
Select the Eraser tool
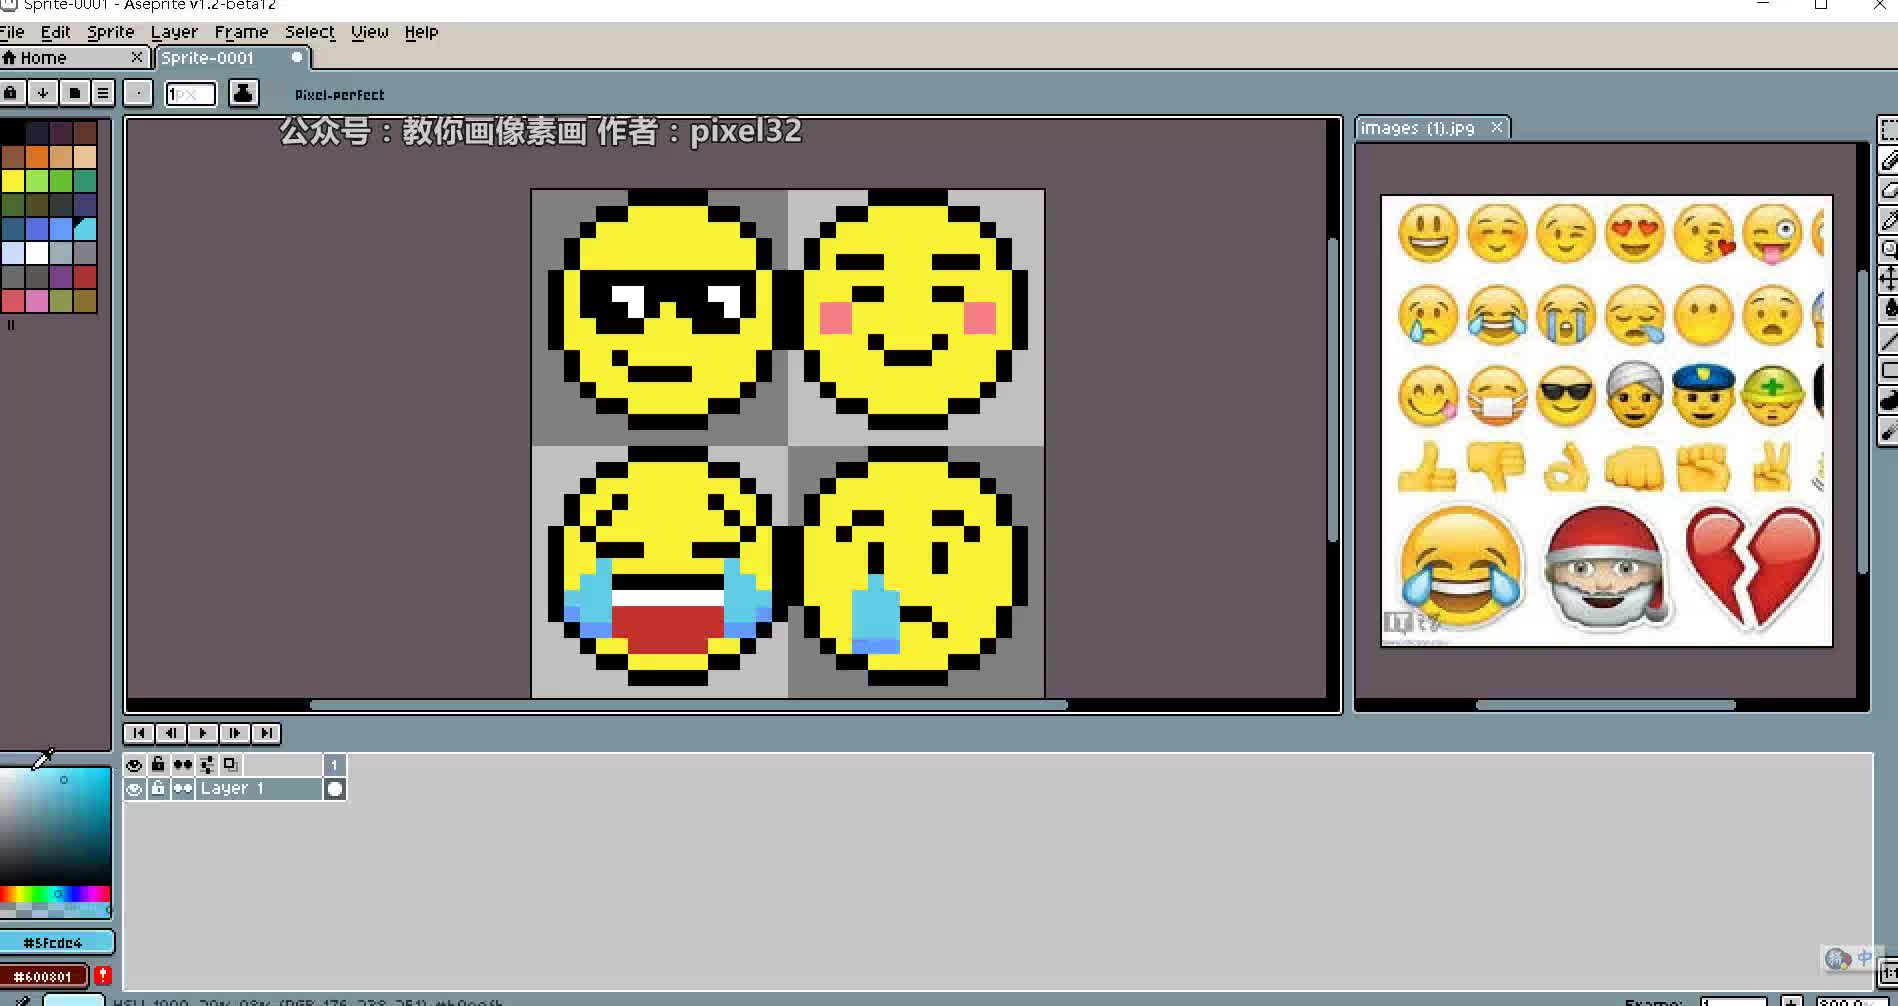[x=1888, y=190]
